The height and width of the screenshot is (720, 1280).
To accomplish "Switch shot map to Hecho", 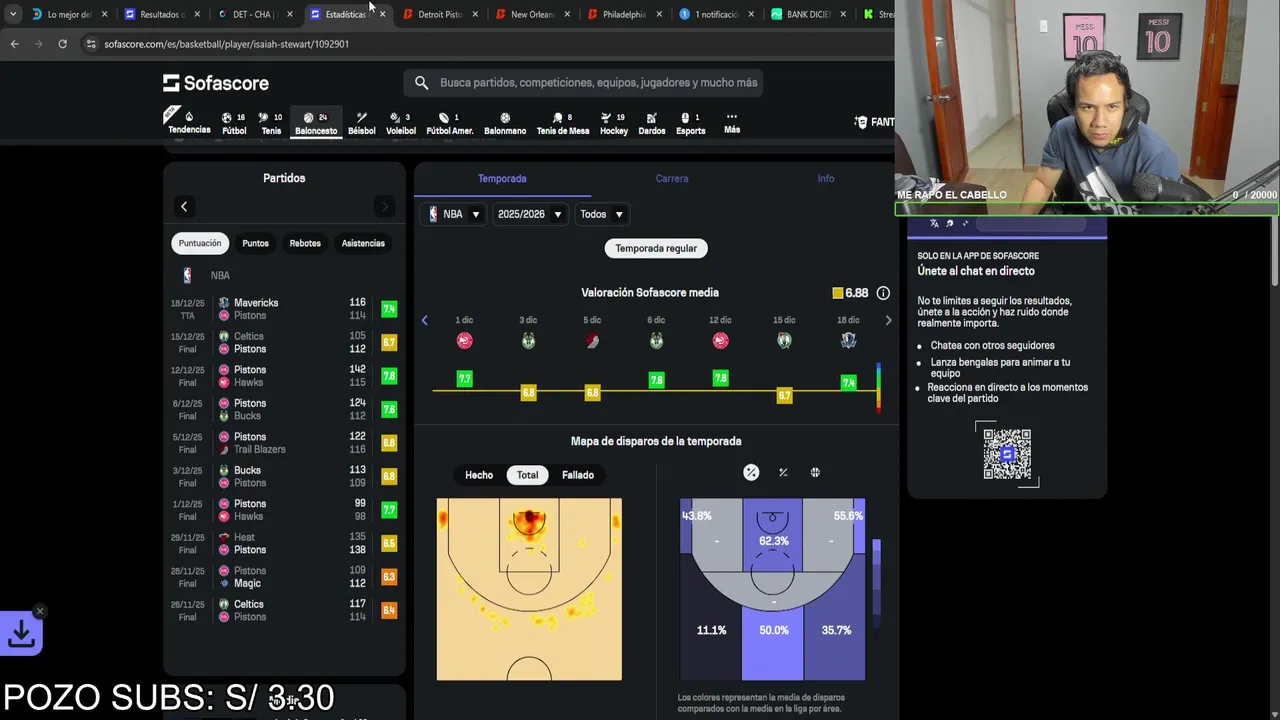I will [479, 475].
